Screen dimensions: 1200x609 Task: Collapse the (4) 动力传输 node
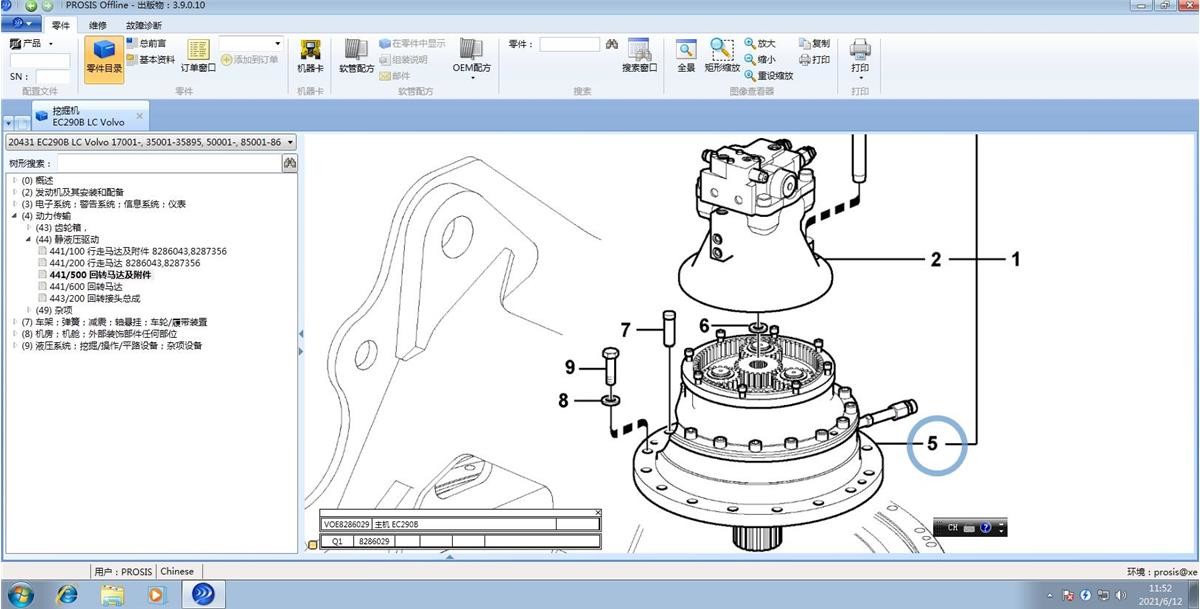14,216
